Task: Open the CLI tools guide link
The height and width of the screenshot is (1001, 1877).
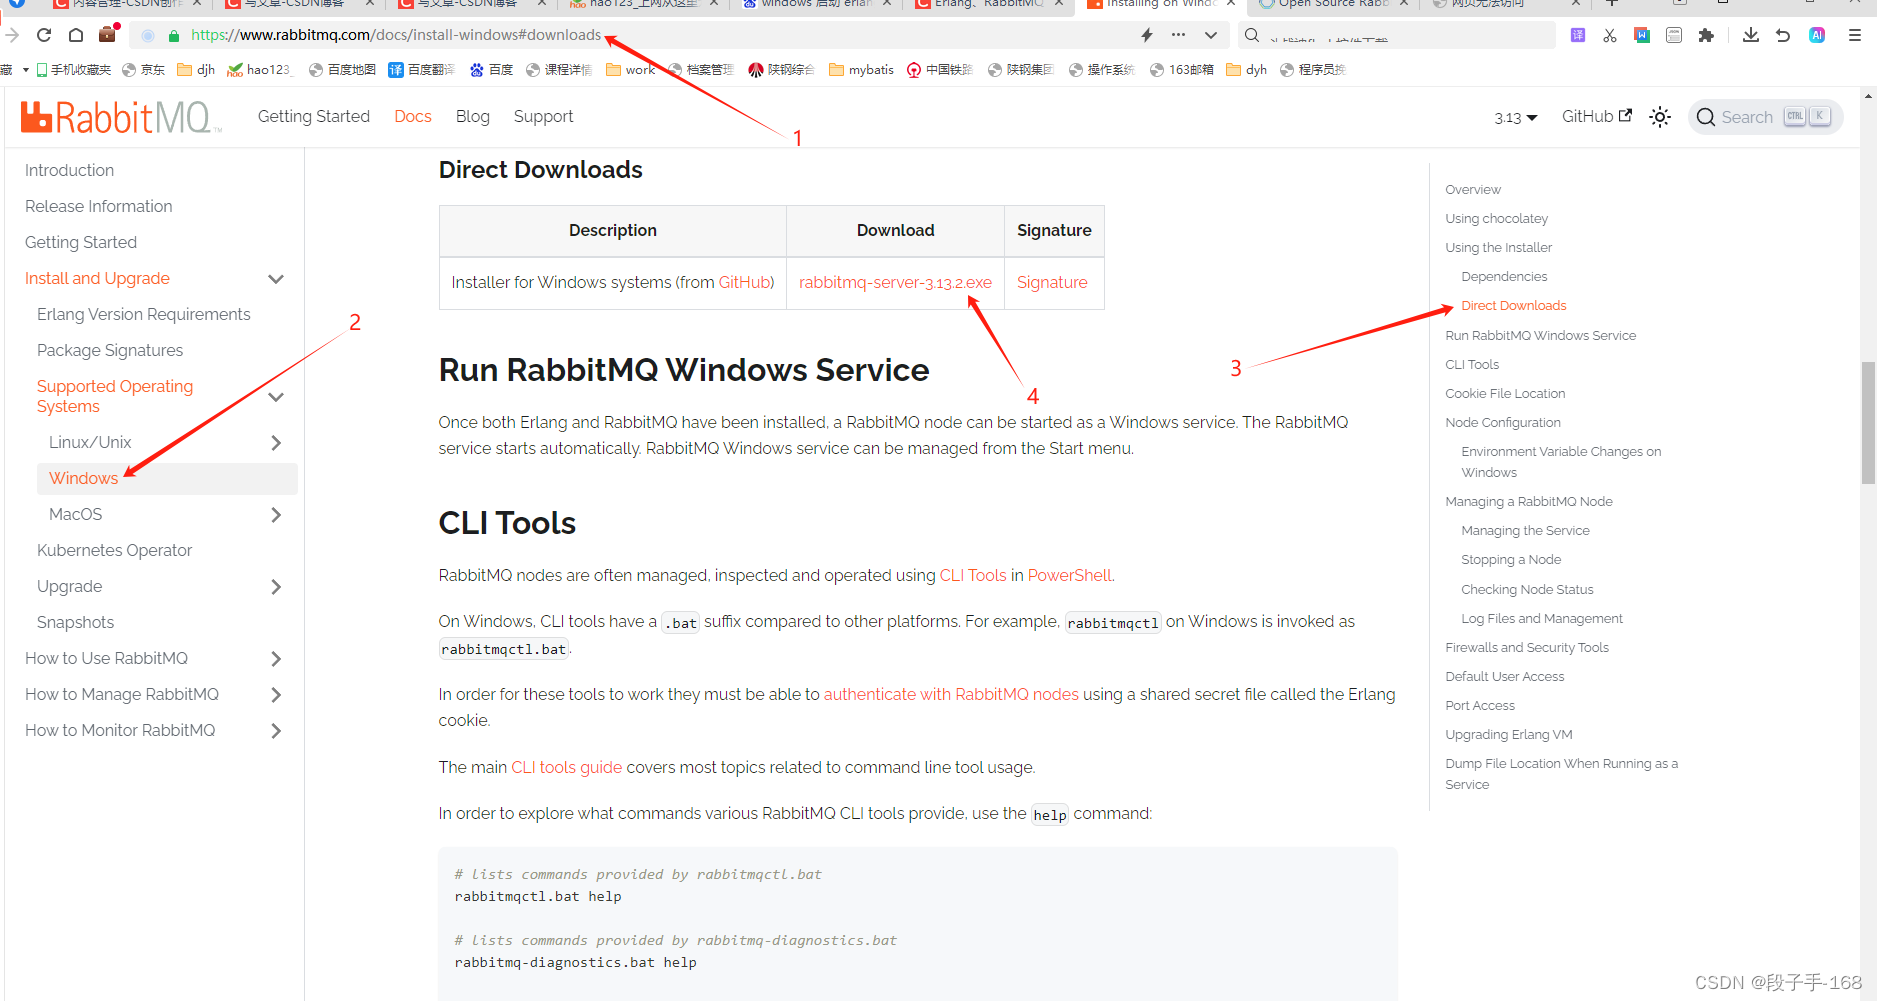Action: (x=566, y=767)
